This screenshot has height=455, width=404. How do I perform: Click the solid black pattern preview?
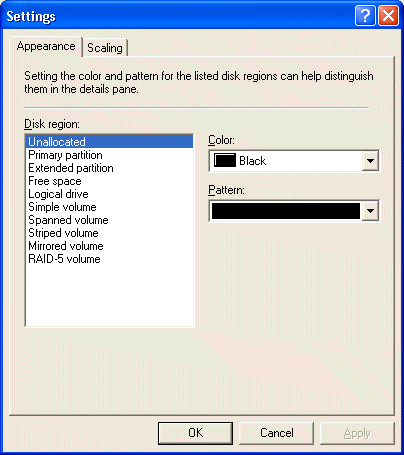coord(286,211)
